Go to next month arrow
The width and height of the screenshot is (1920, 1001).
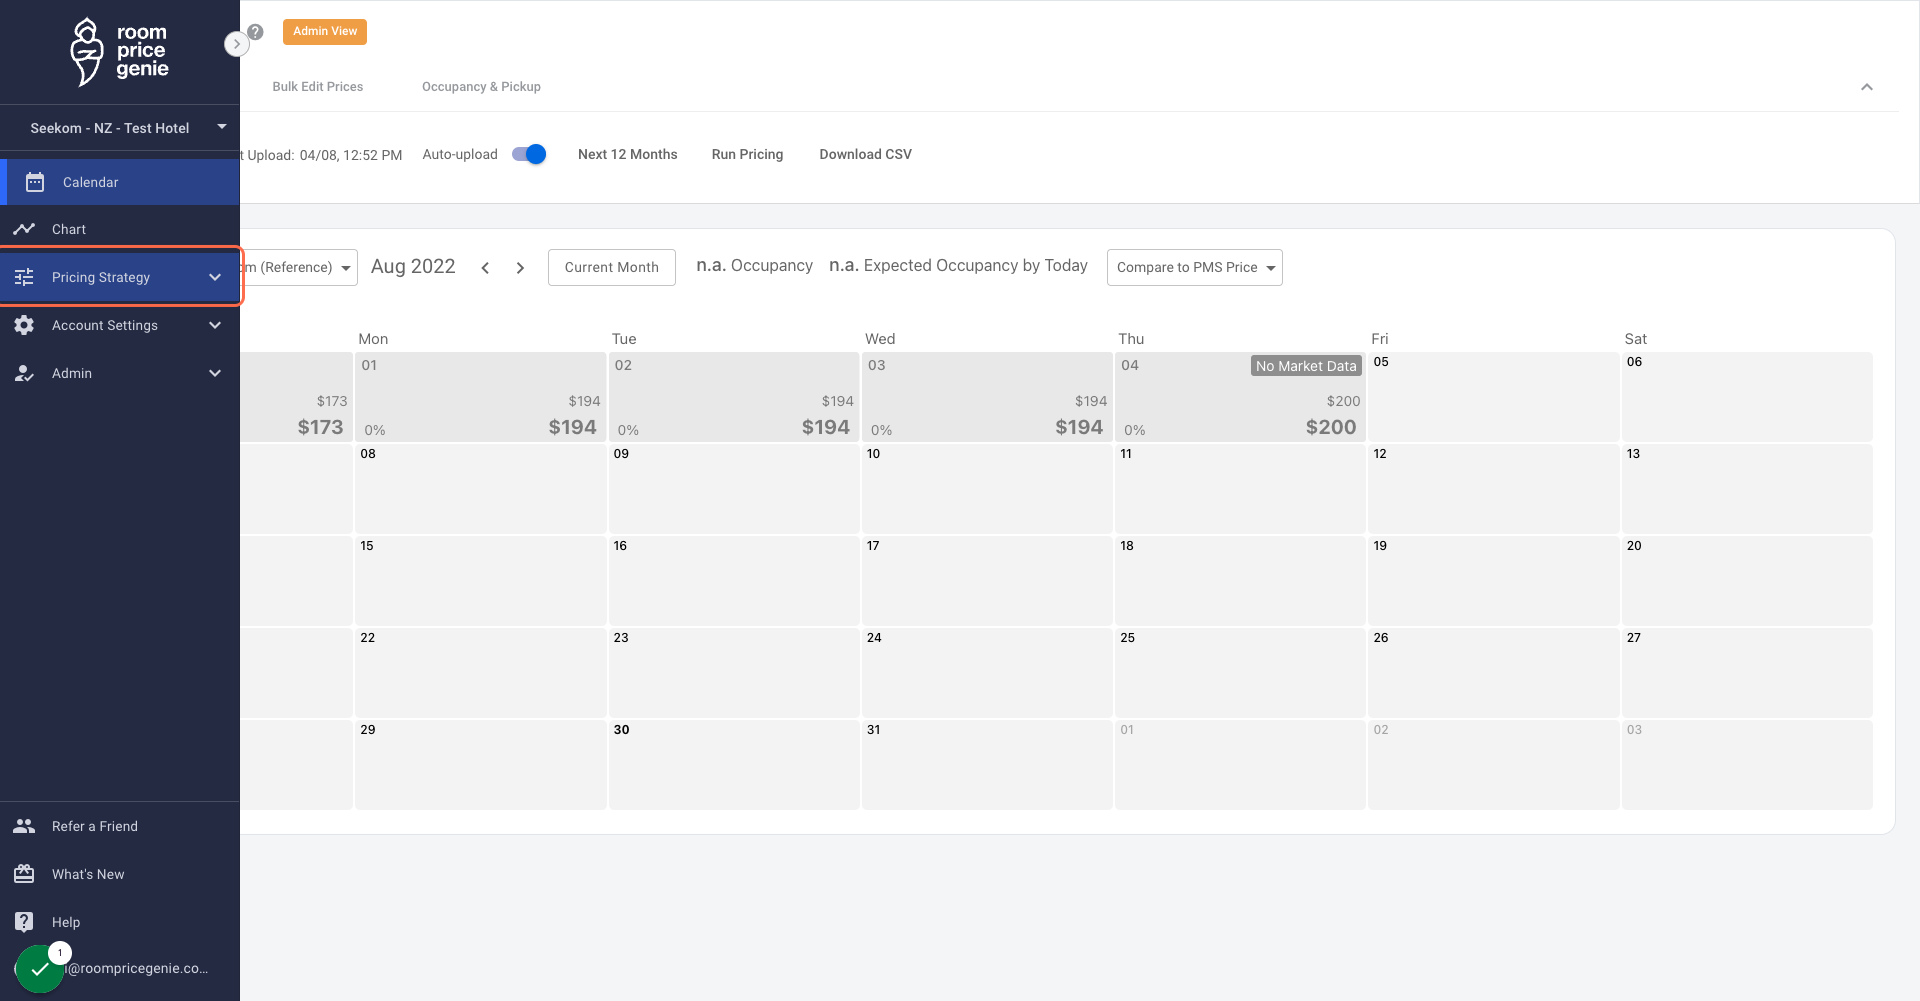tap(520, 268)
